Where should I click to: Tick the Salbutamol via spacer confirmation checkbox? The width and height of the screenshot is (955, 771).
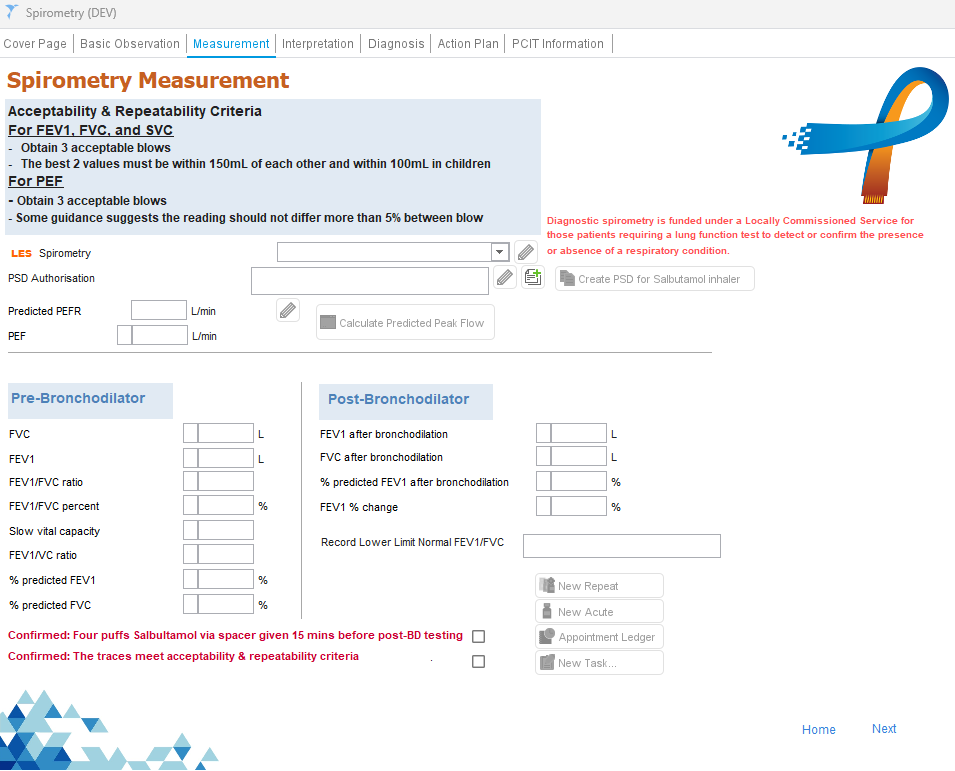click(478, 636)
